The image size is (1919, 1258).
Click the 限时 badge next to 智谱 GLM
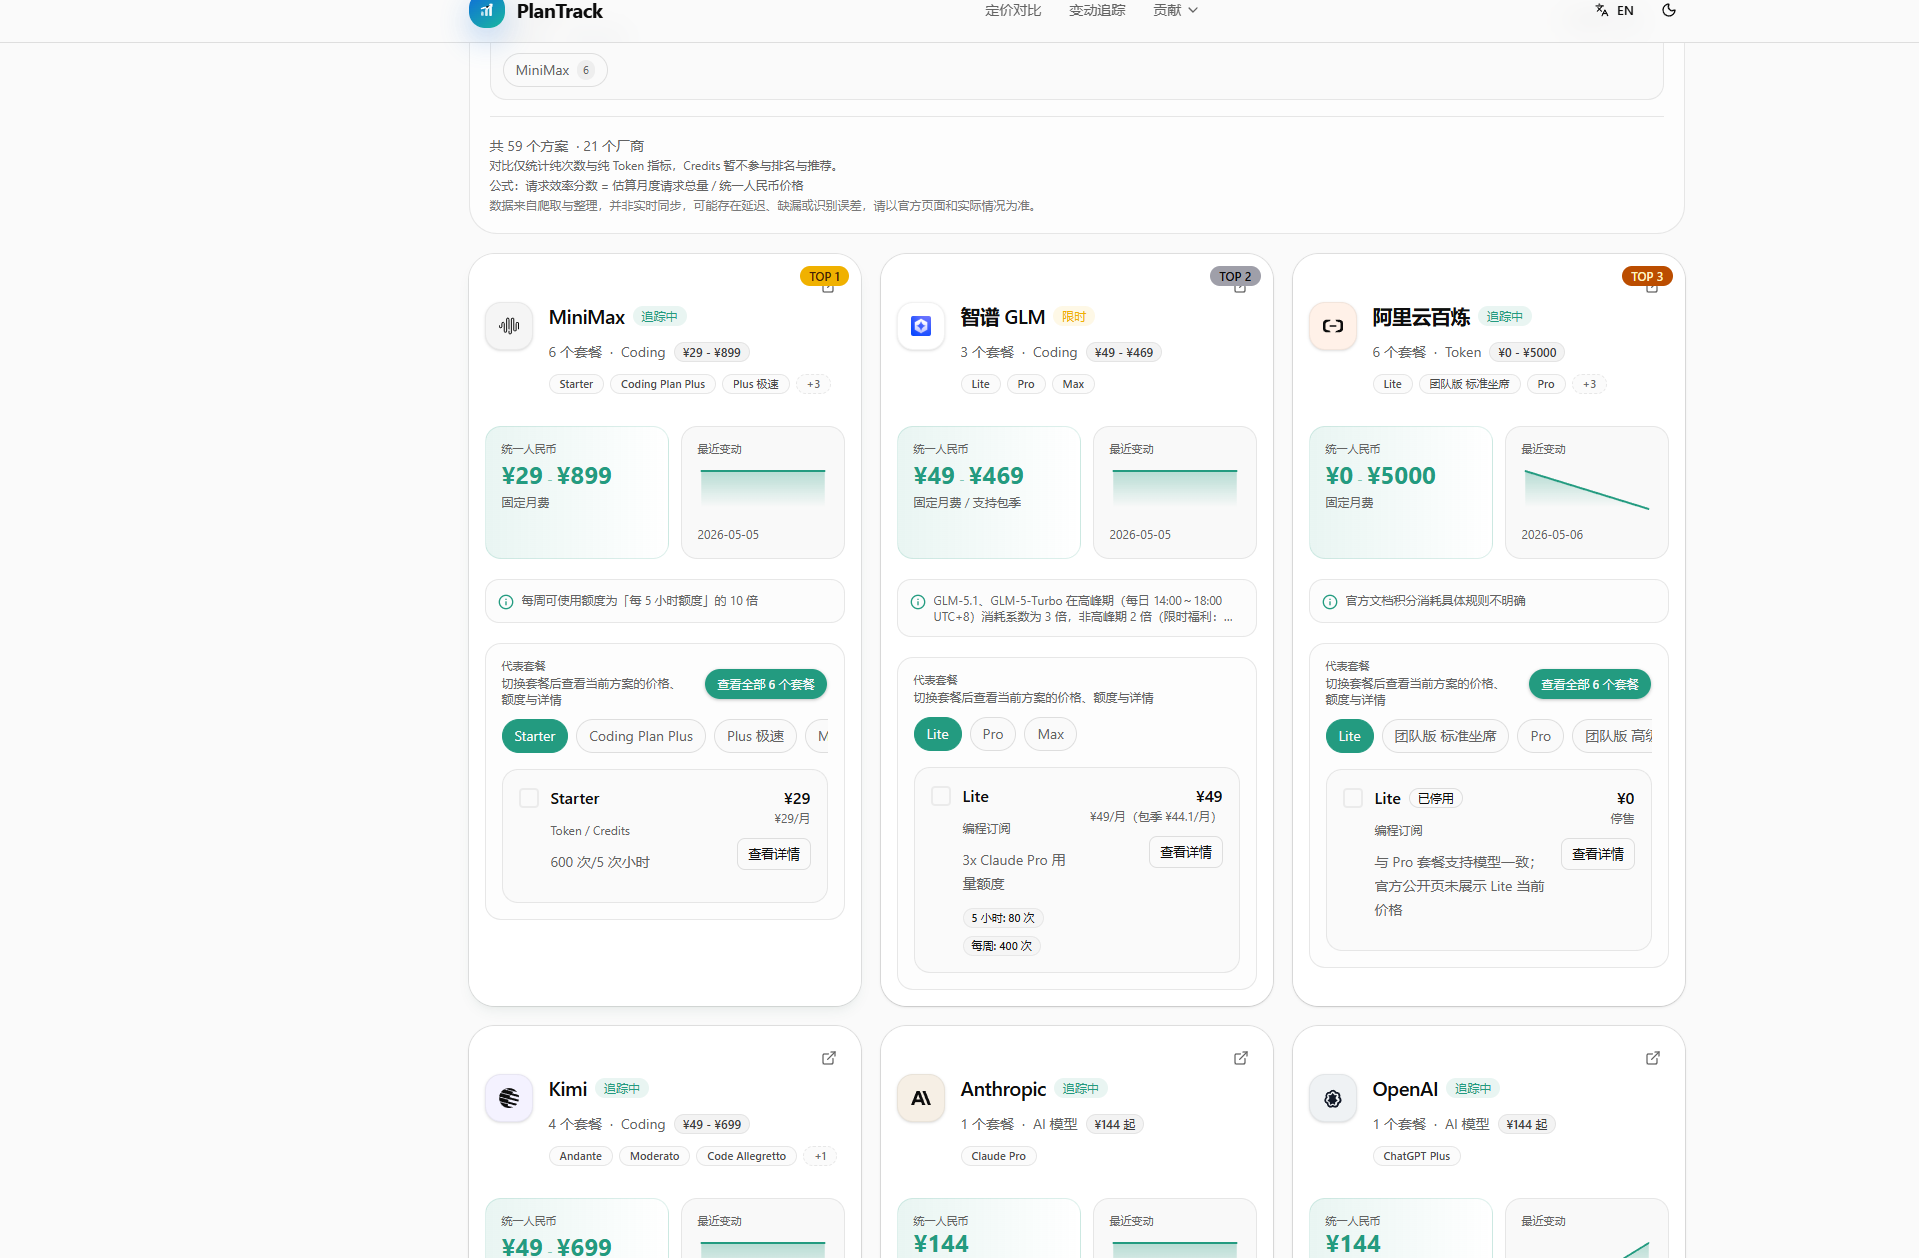point(1074,317)
